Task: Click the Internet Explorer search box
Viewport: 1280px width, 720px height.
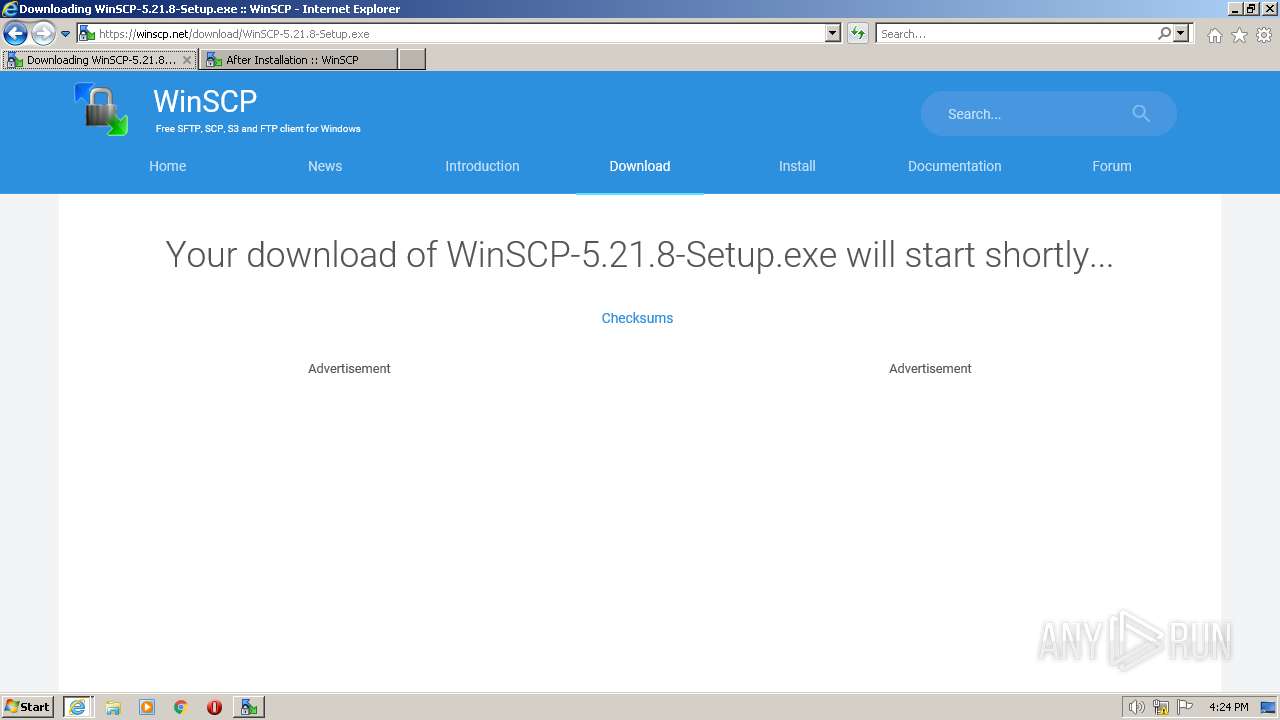Action: [x=1015, y=33]
